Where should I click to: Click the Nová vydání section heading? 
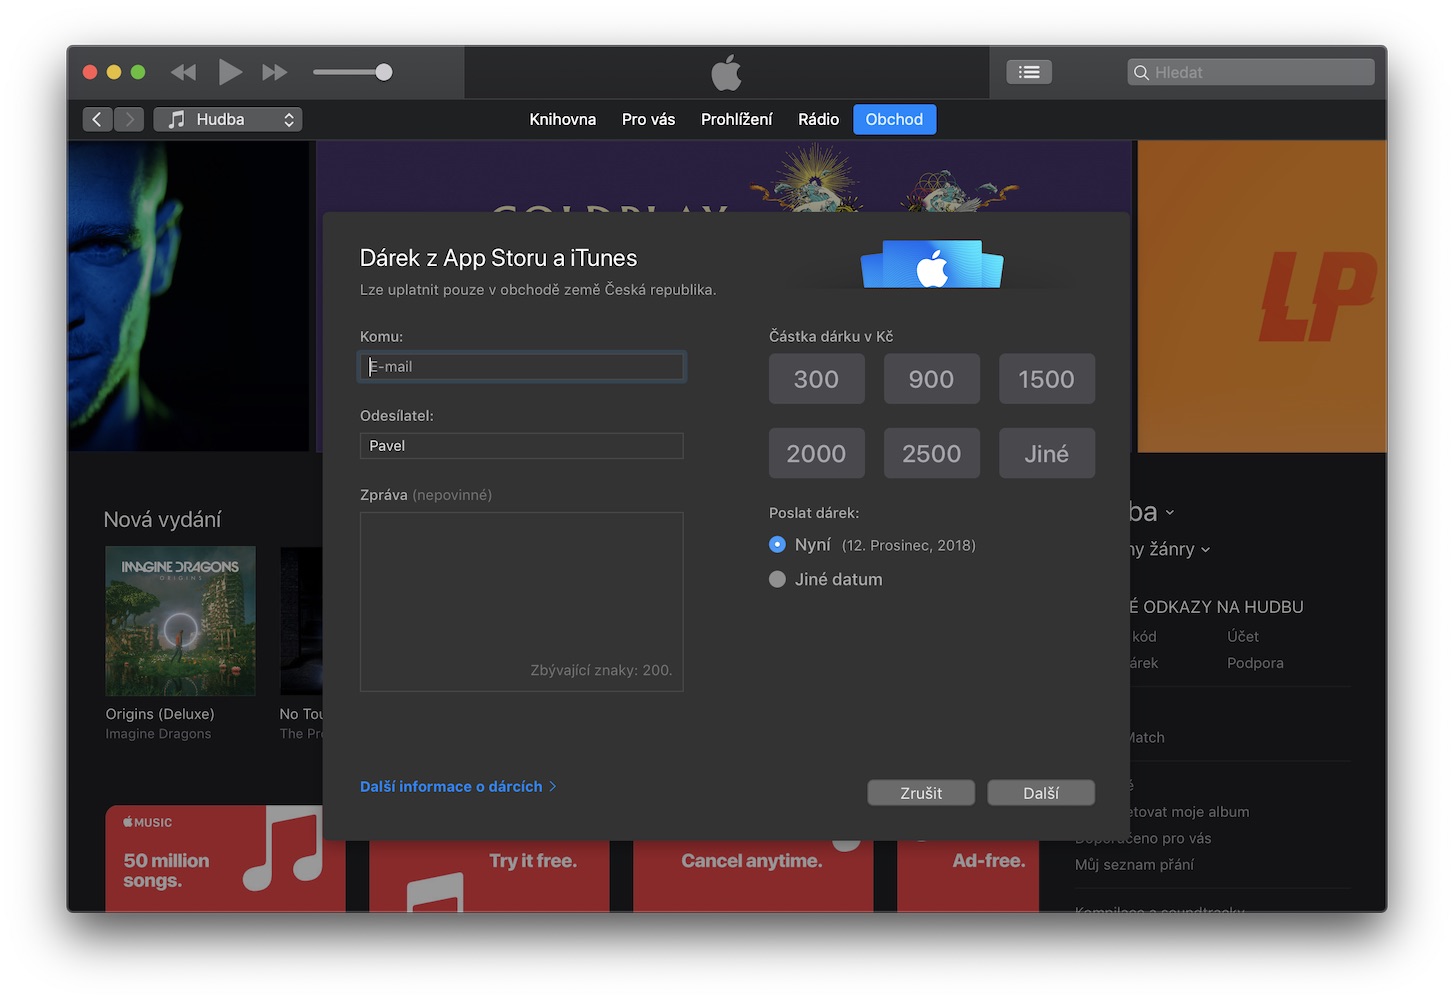pos(162,520)
